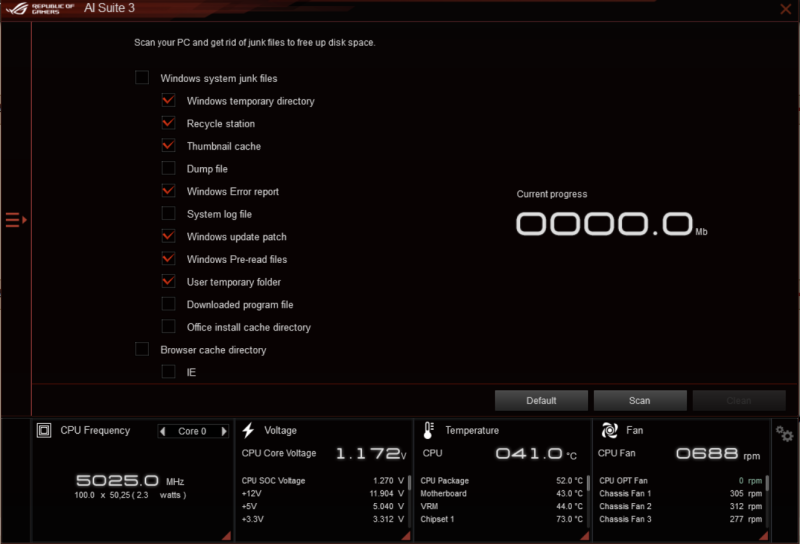
Task: Click the CPU Core Voltage 1.172 reading
Action: coord(371,453)
